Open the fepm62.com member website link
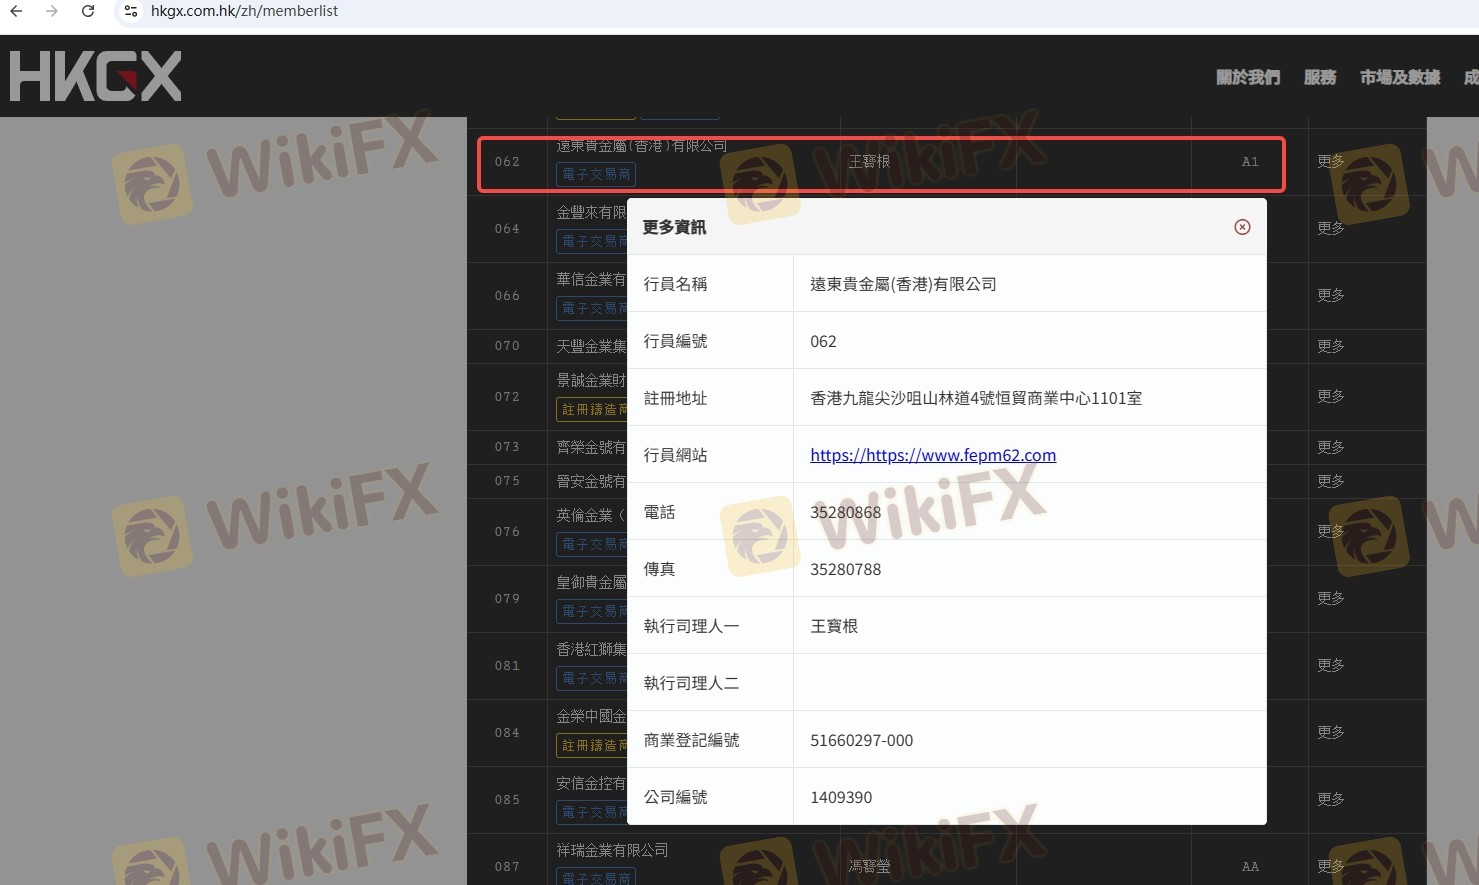 pyautogui.click(x=932, y=455)
